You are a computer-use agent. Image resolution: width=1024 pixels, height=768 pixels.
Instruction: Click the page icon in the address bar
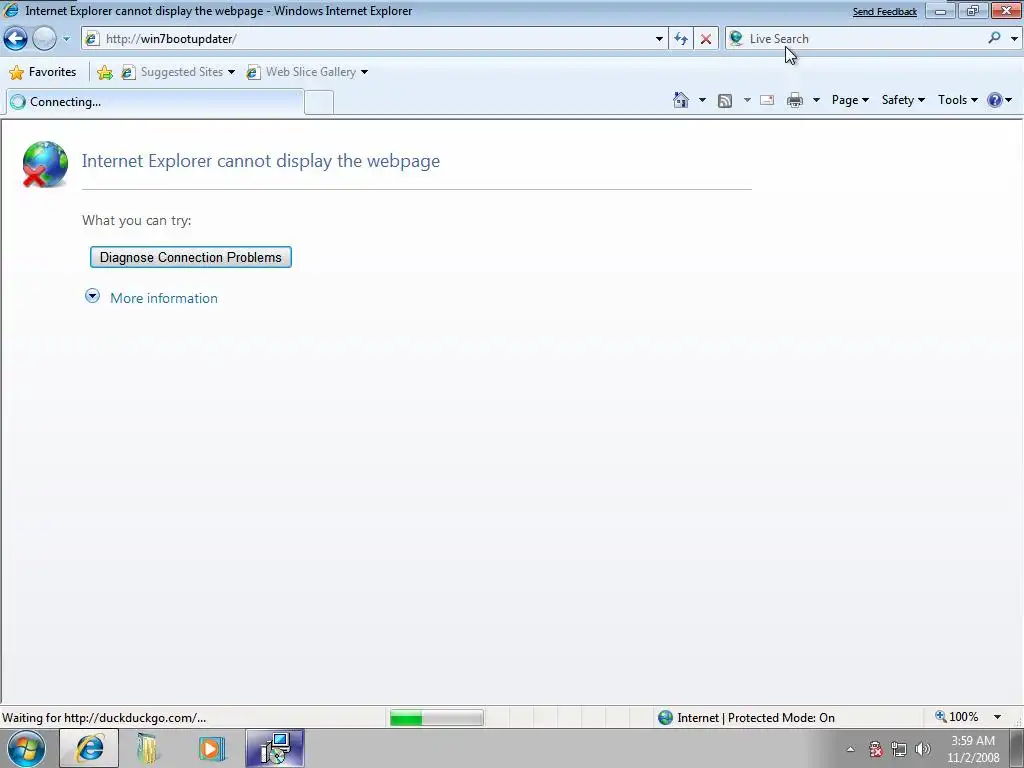[x=93, y=39]
